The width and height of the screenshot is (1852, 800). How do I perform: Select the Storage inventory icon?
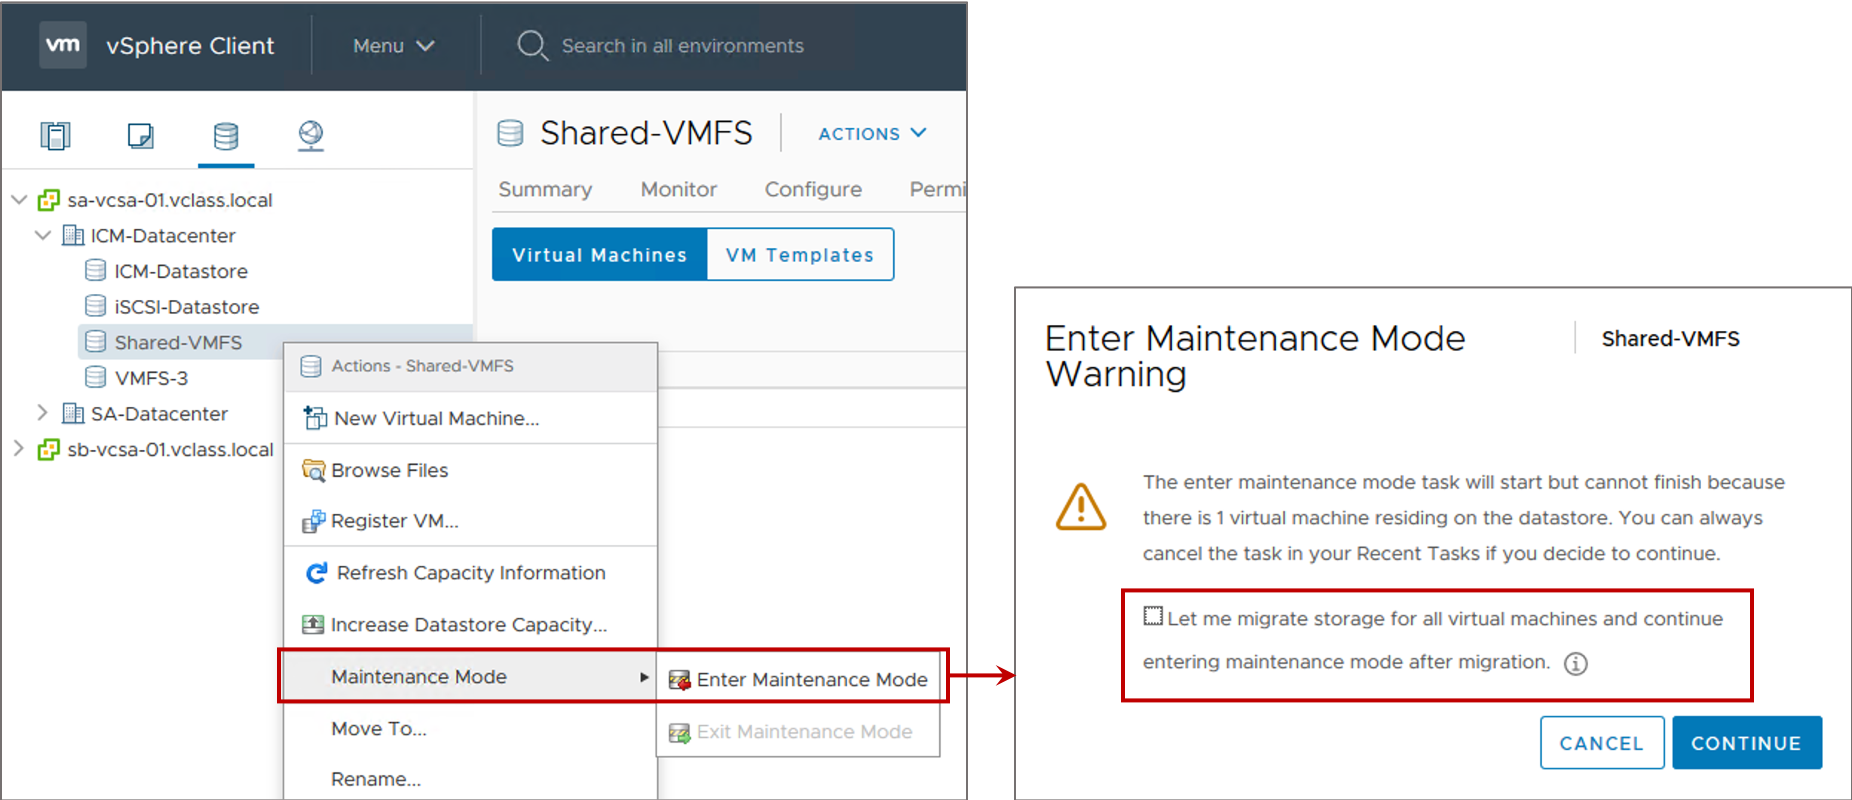click(226, 135)
